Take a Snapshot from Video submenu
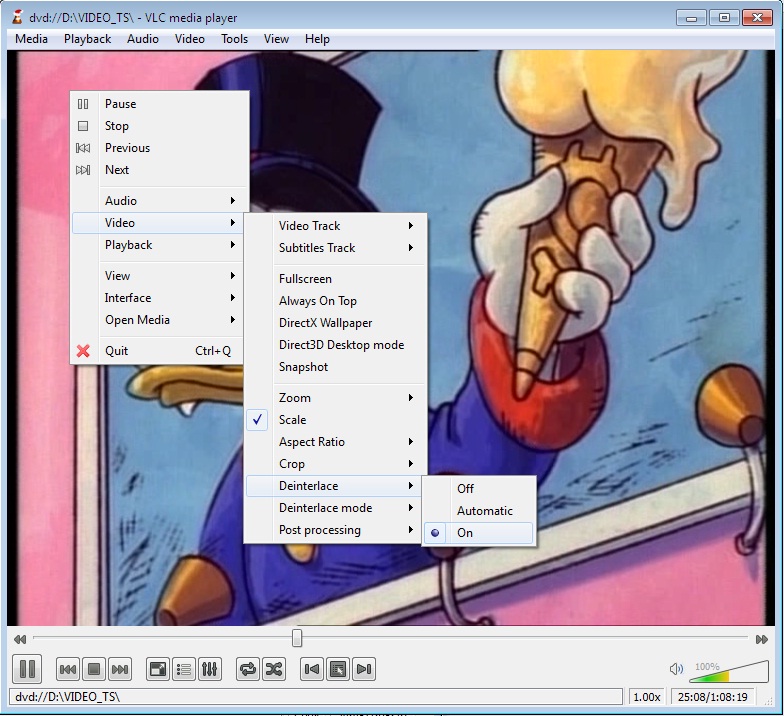The image size is (784, 716). [x=336, y=367]
